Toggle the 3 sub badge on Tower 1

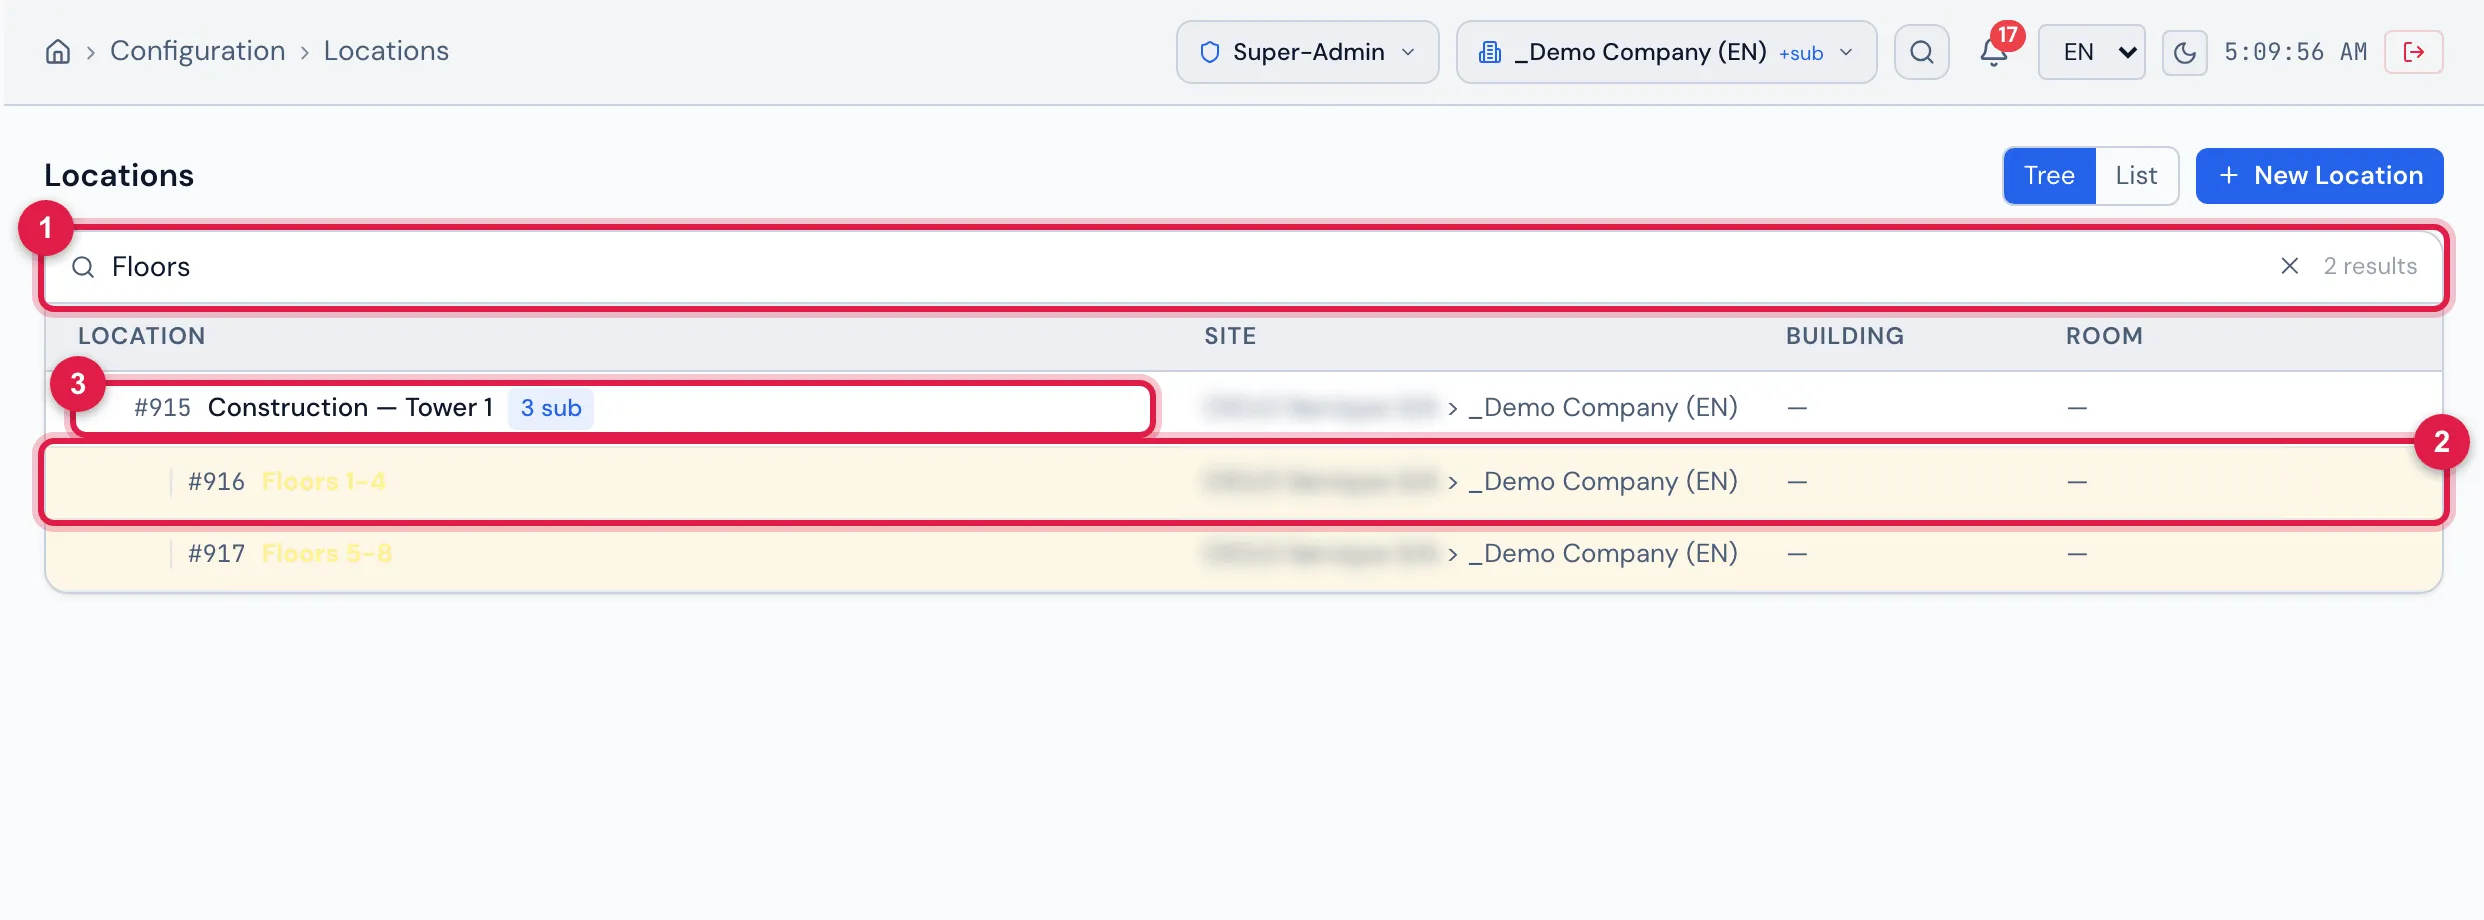[551, 408]
